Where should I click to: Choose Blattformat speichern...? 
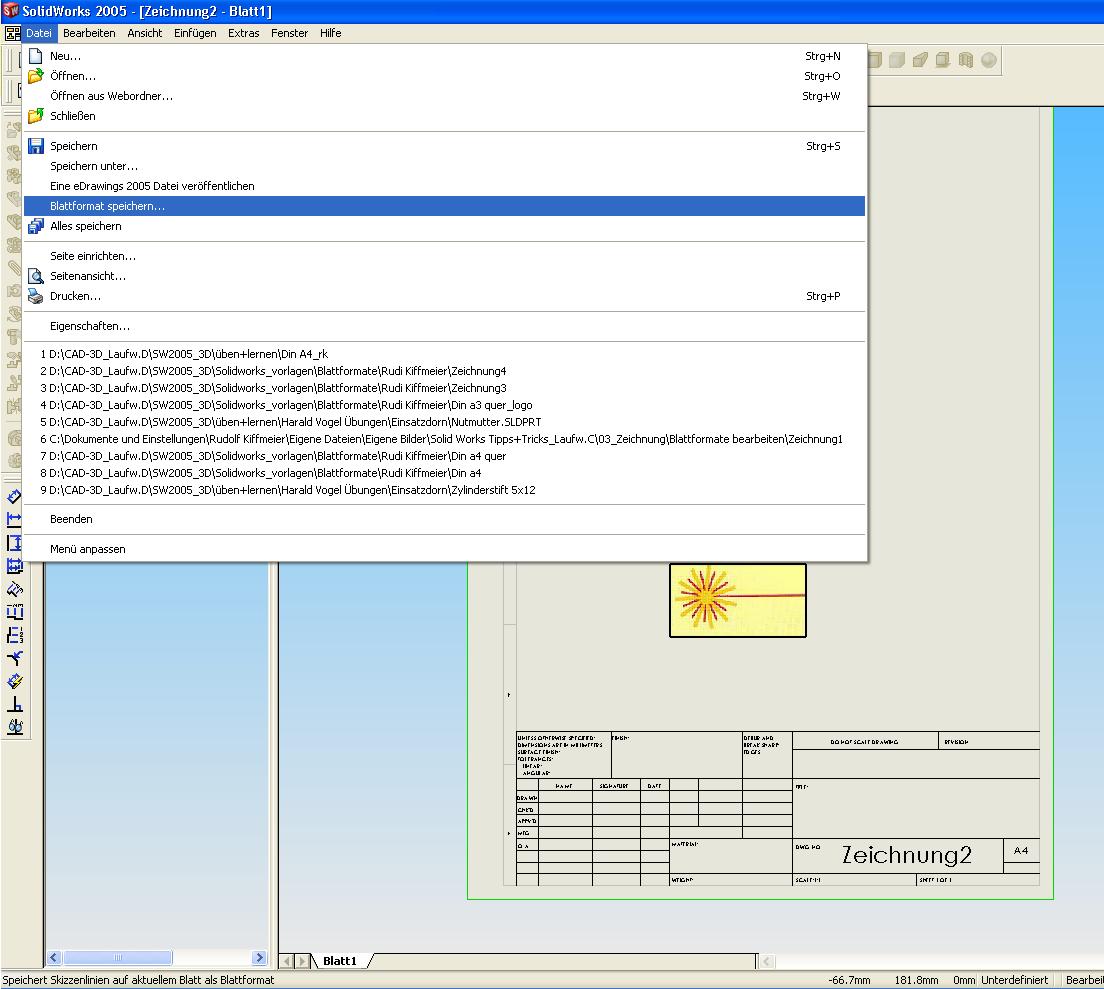[x=444, y=206]
